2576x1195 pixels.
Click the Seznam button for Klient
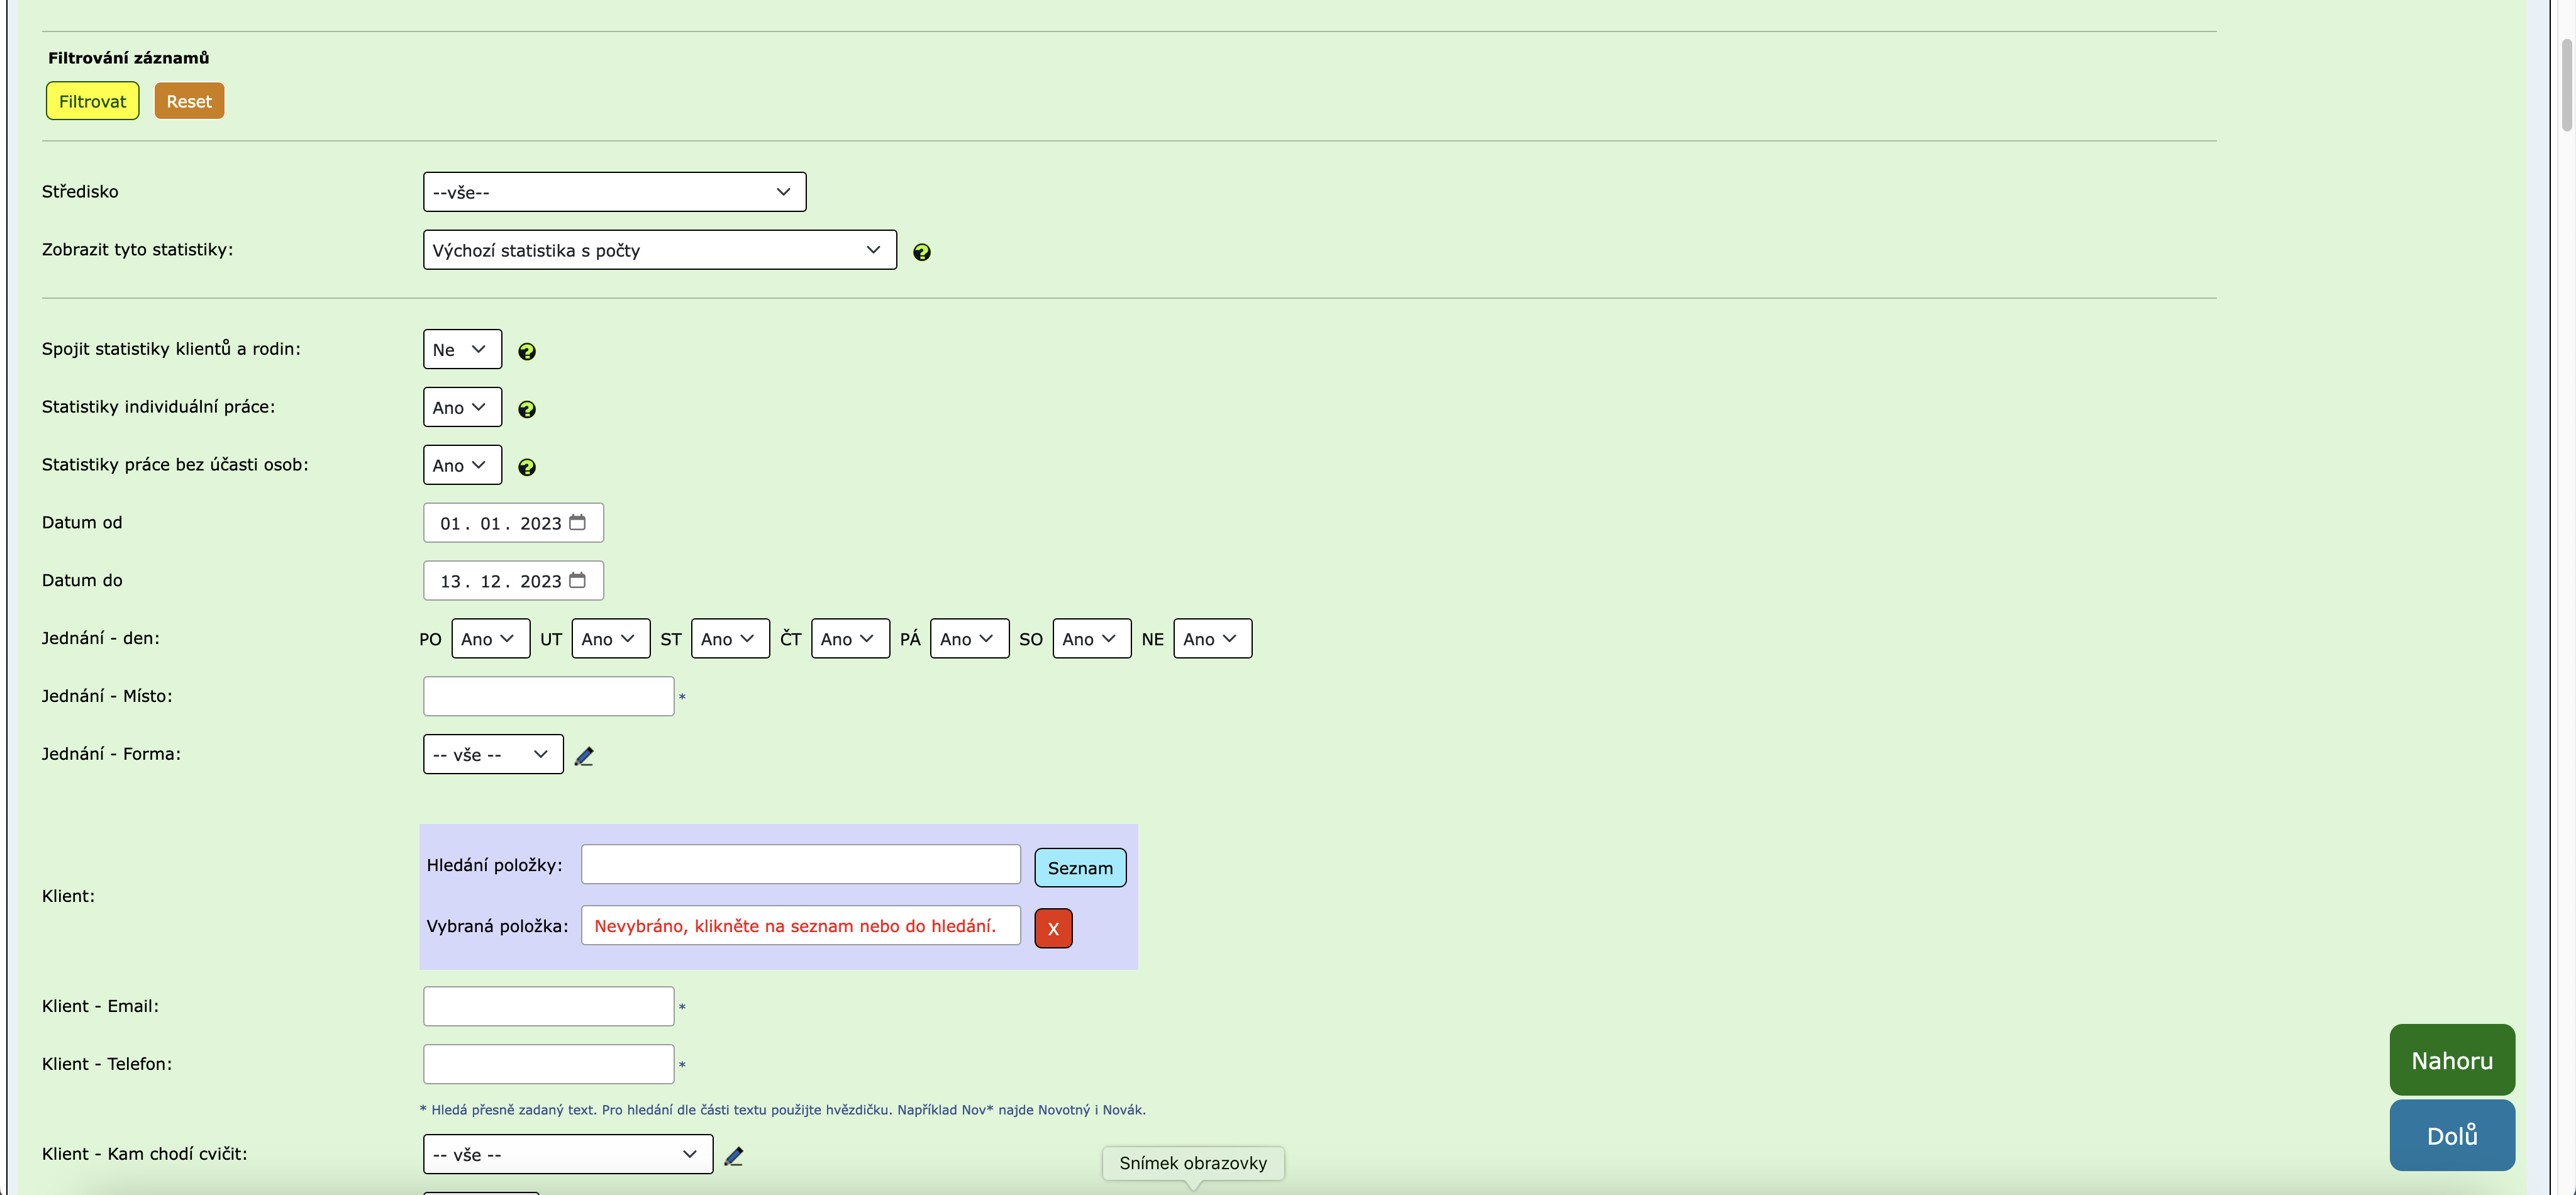click(x=1079, y=867)
